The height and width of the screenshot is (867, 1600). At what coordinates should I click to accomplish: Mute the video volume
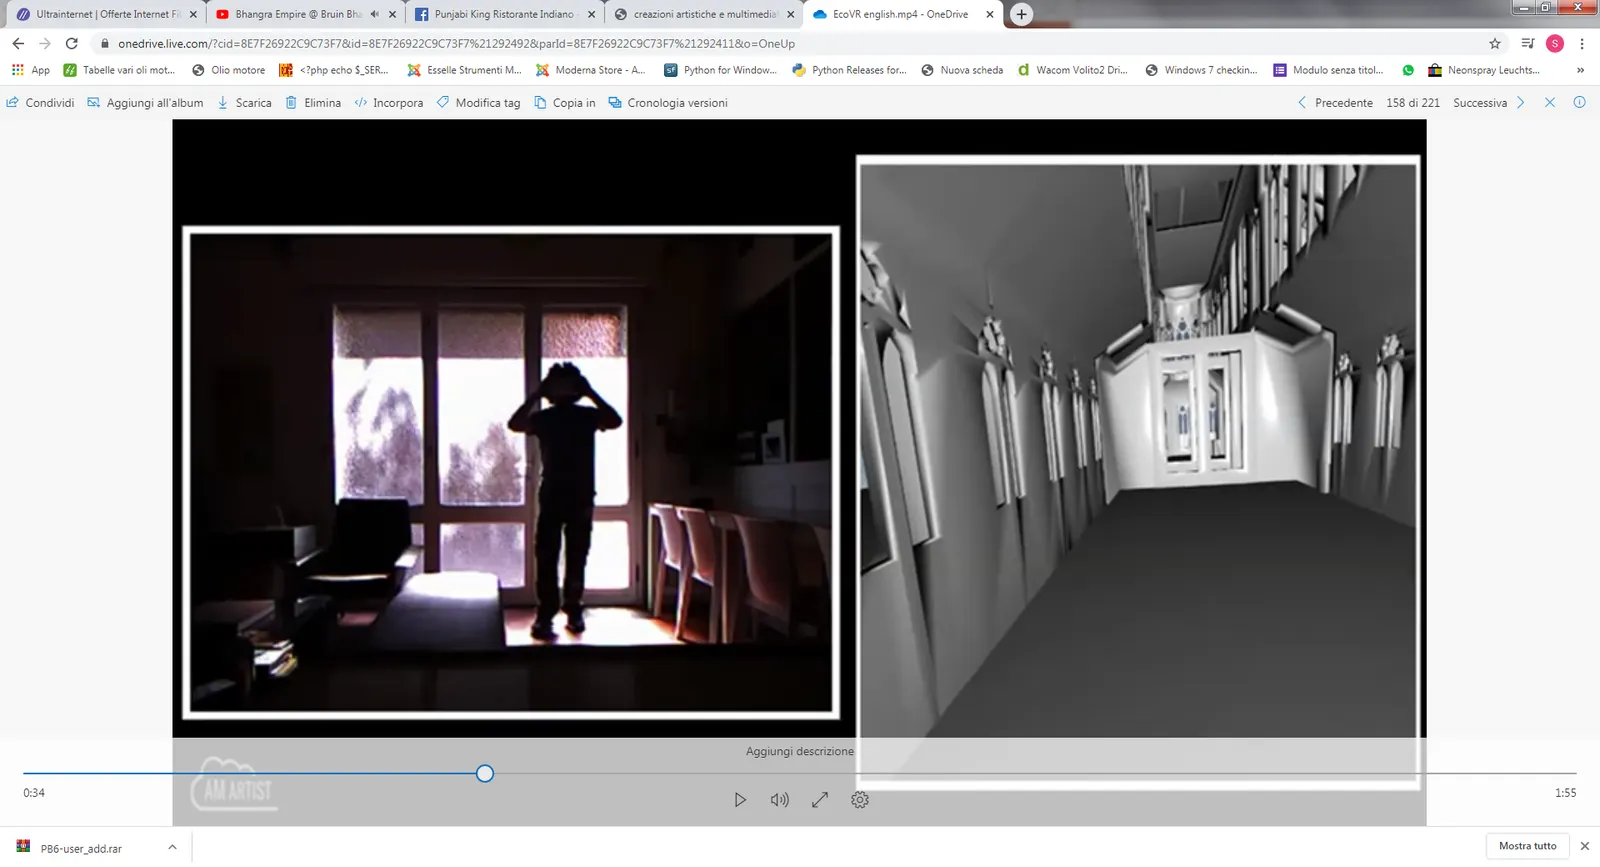(780, 800)
